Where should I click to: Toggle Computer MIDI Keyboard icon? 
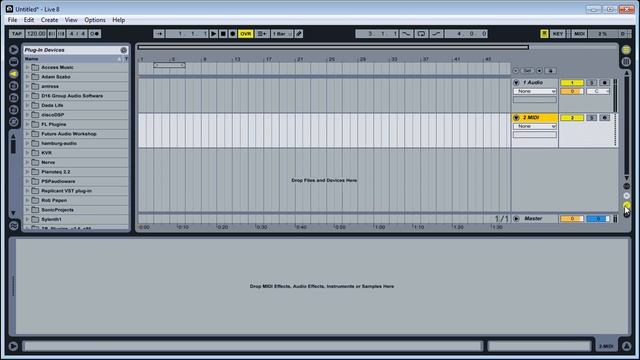pos(544,34)
